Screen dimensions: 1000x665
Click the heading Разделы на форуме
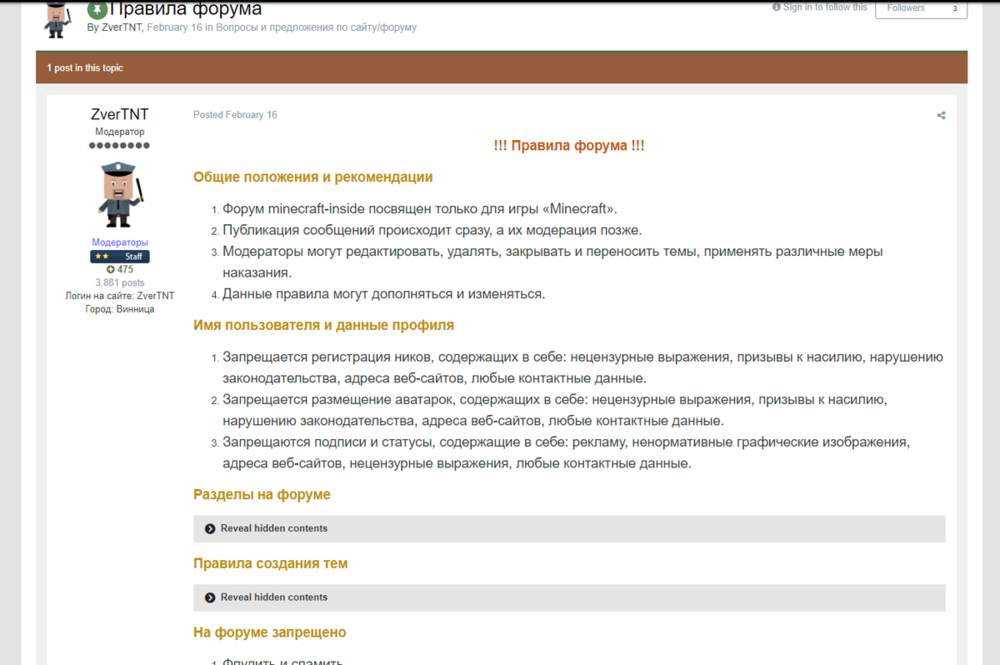coord(262,495)
